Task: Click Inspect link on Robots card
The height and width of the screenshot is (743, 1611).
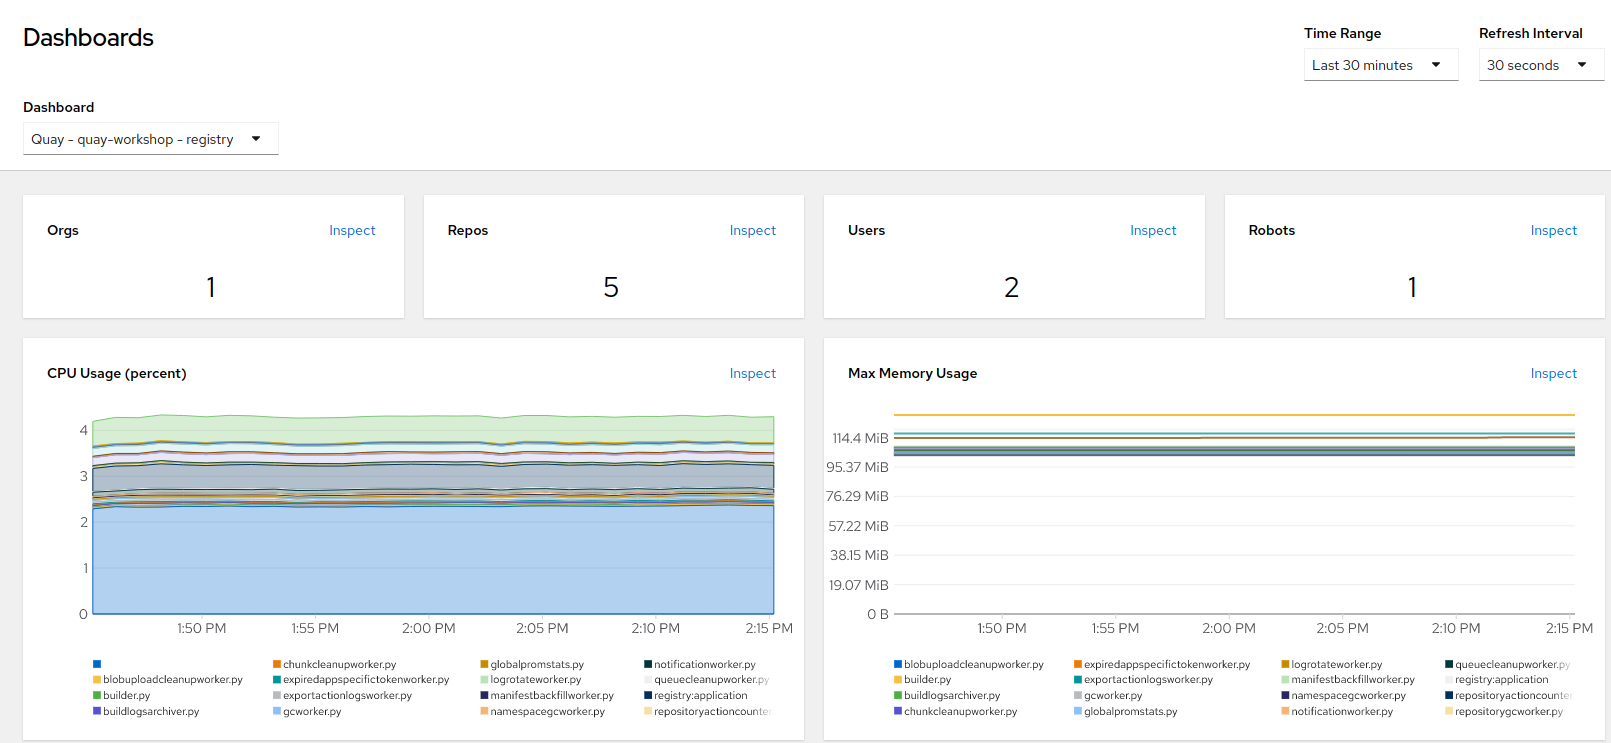Action: point(1553,230)
